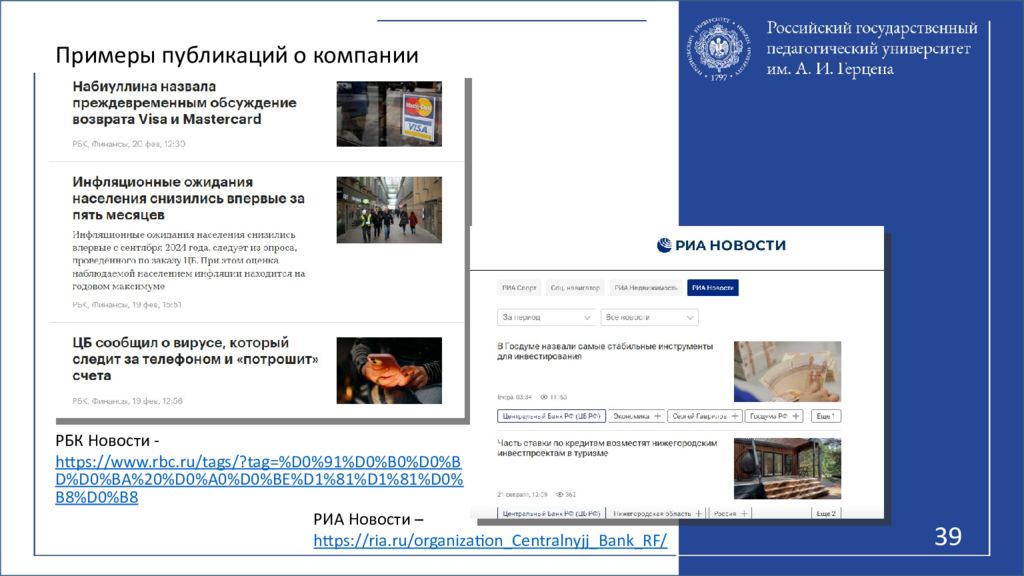Switch to the РИА Спорт tab

tap(519, 288)
